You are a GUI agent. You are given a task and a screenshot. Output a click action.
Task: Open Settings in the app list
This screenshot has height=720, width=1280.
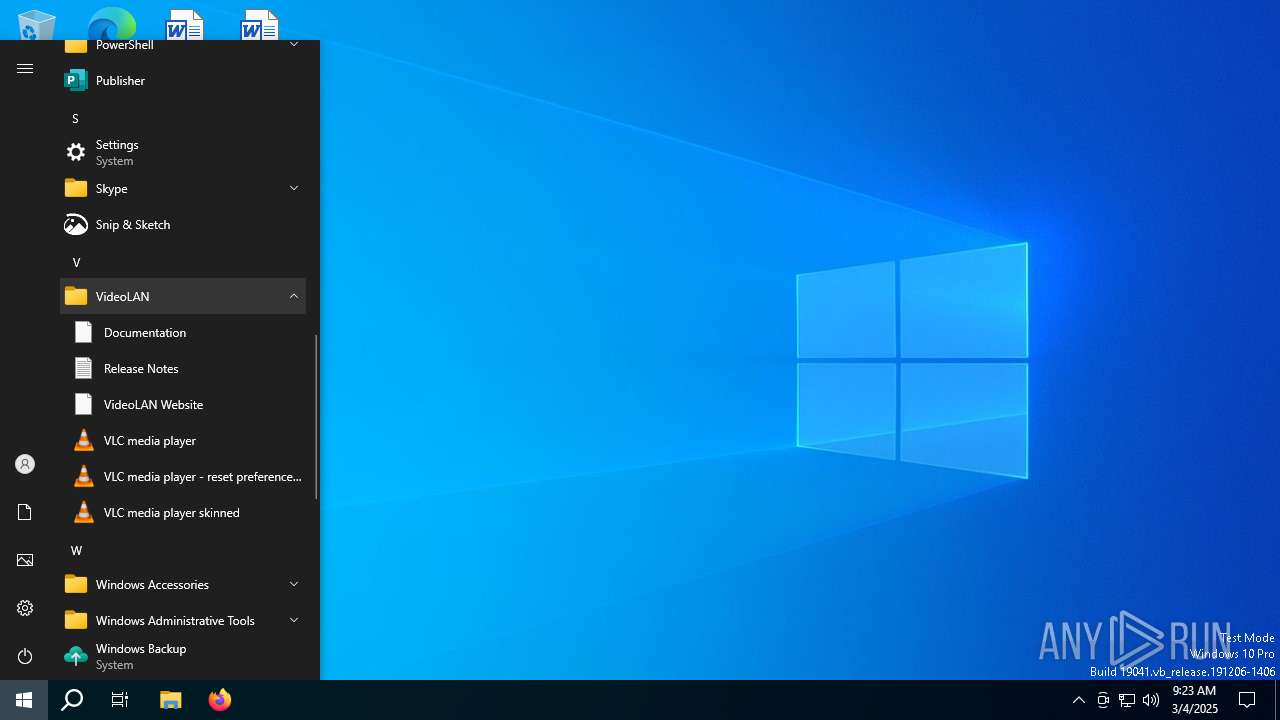[183, 152]
